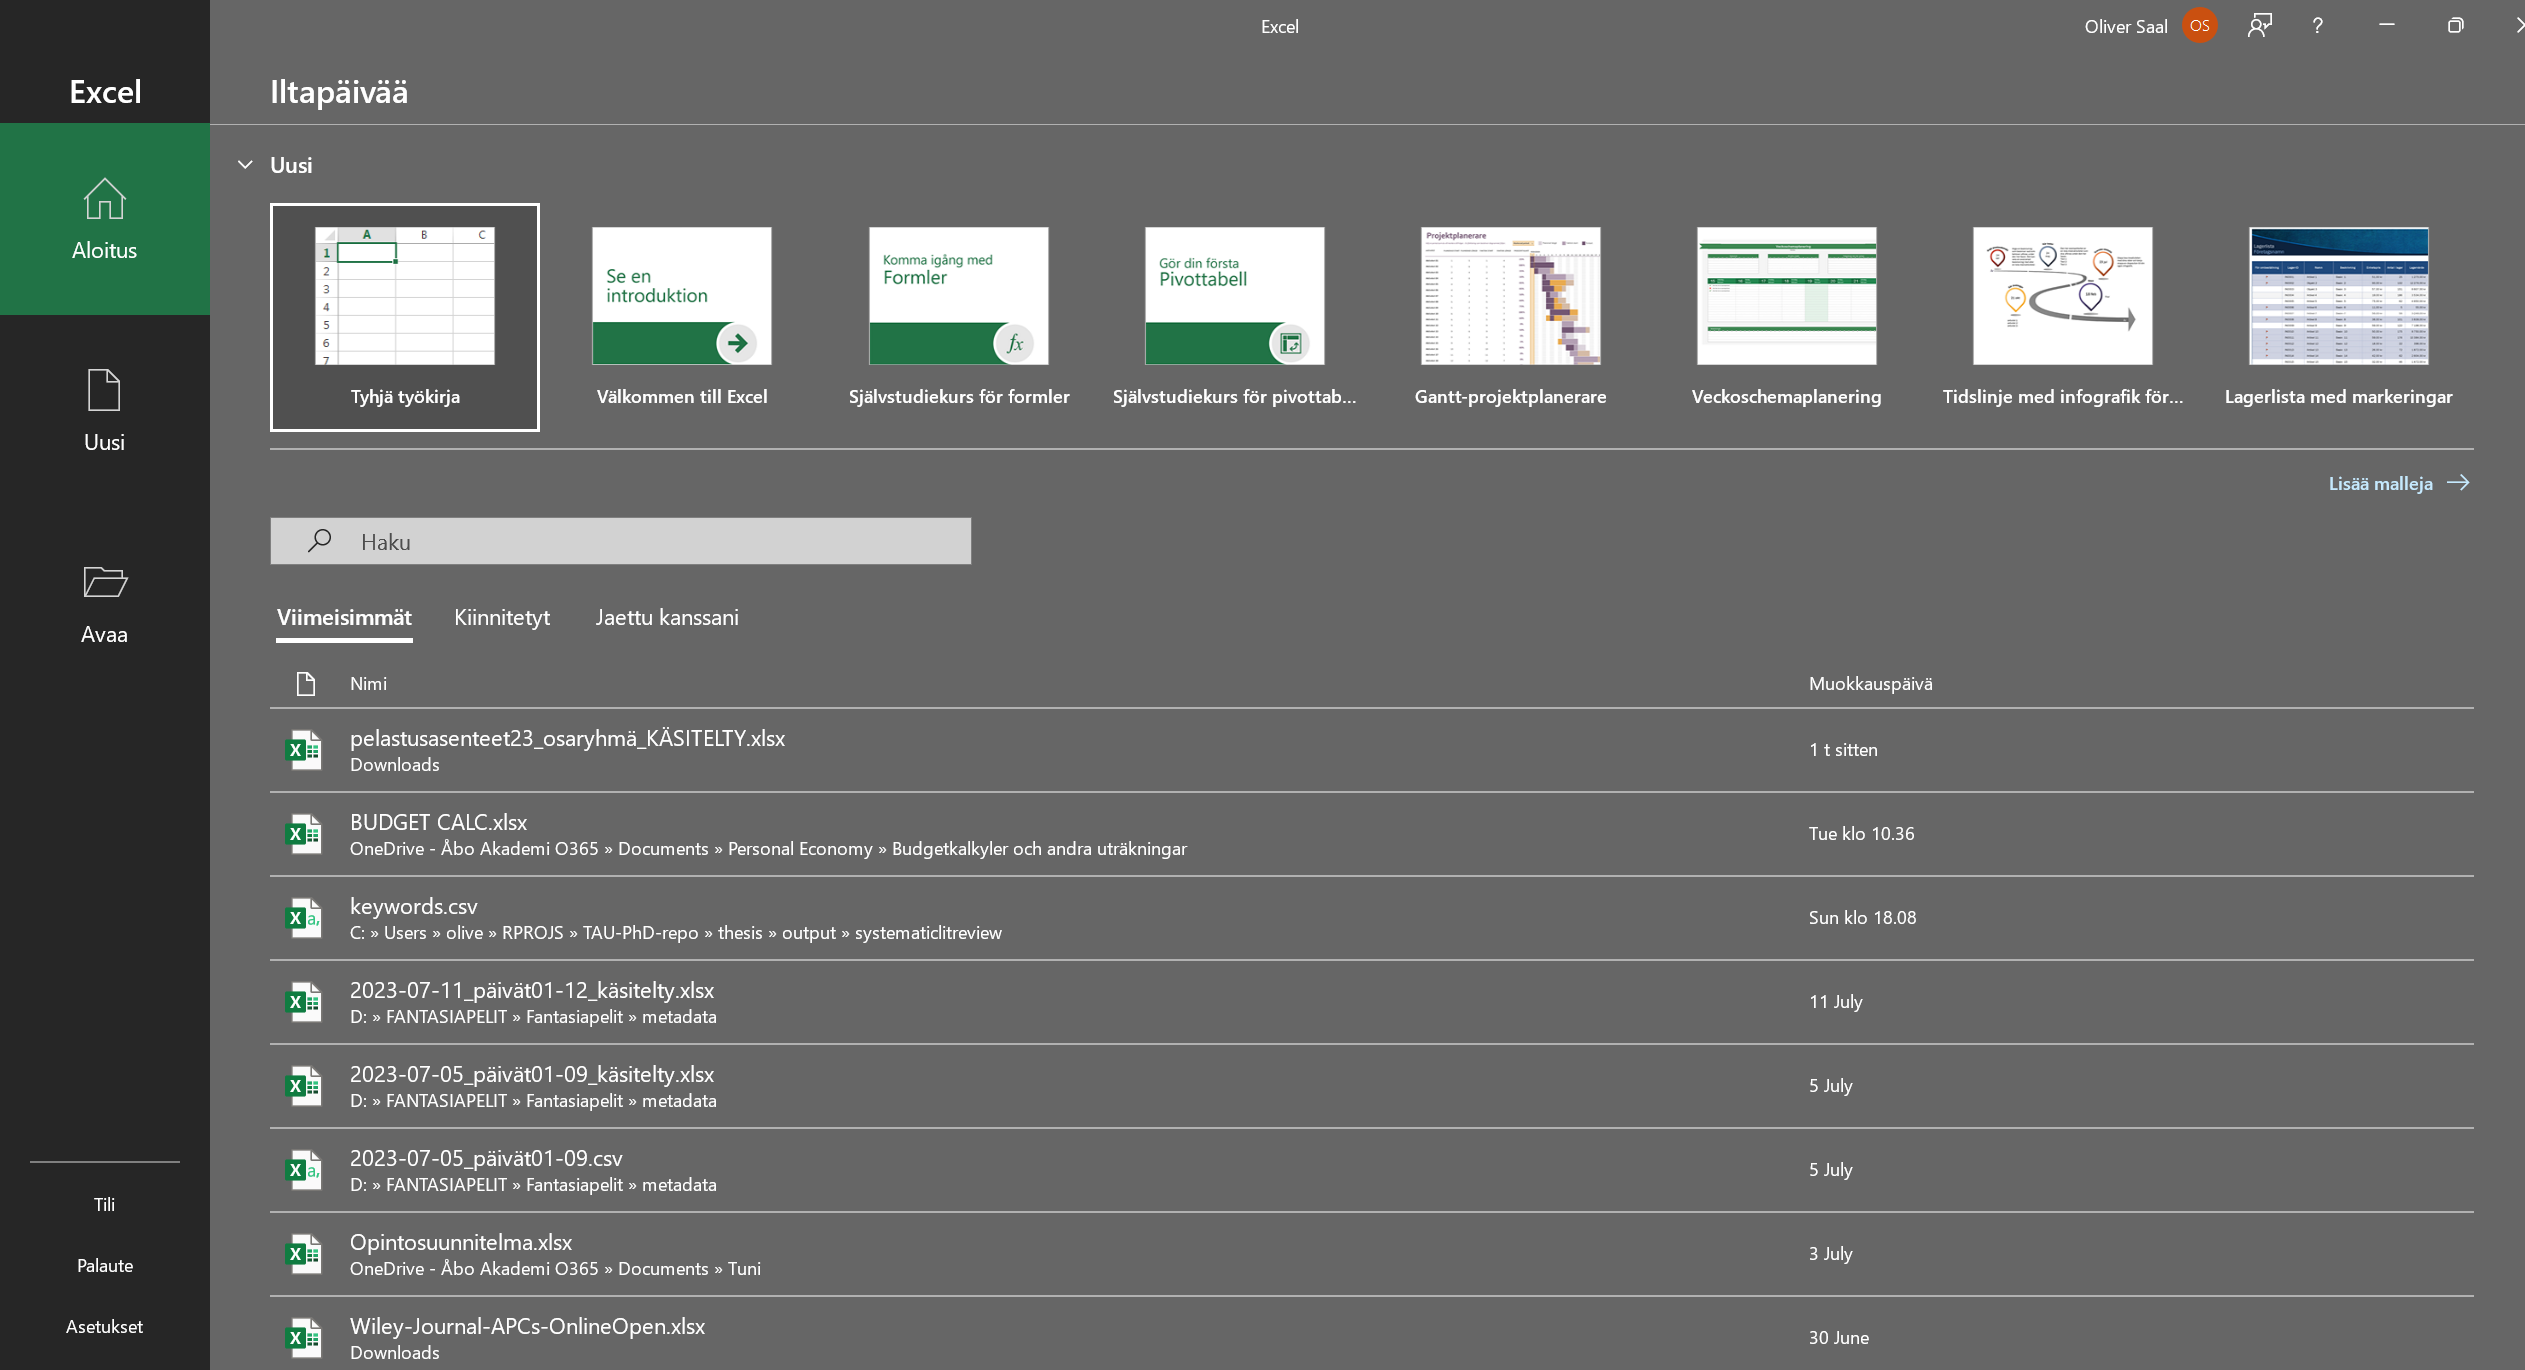Click the '1 t sitten' modified date
This screenshot has height=1370, width=2525.
[1843, 750]
